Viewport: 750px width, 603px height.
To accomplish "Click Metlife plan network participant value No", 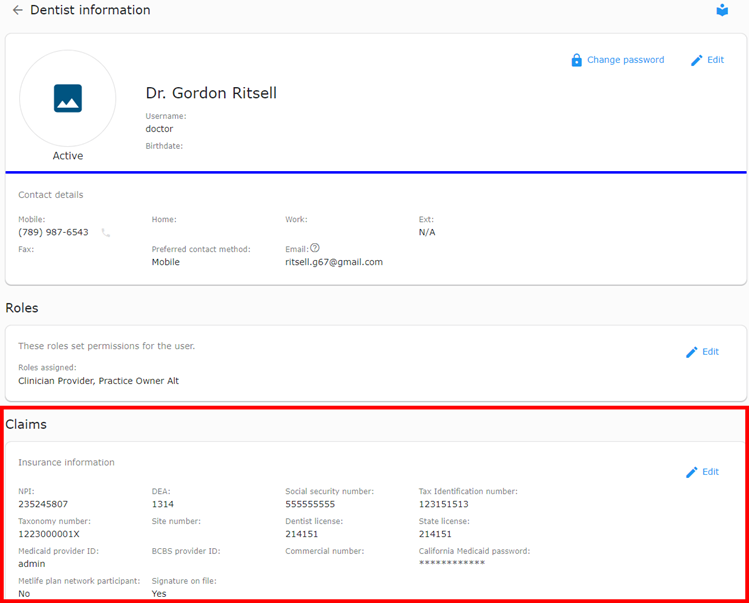I will 24,593.
